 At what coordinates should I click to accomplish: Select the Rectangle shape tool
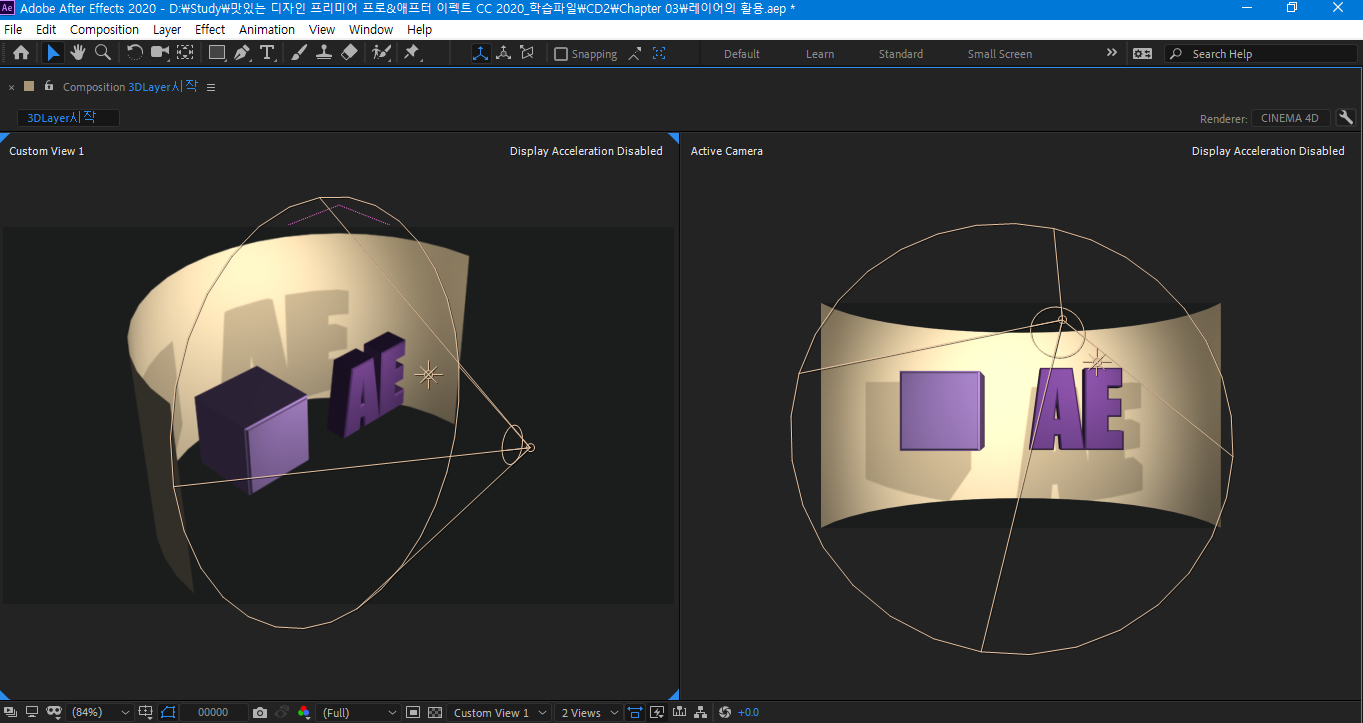217,53
